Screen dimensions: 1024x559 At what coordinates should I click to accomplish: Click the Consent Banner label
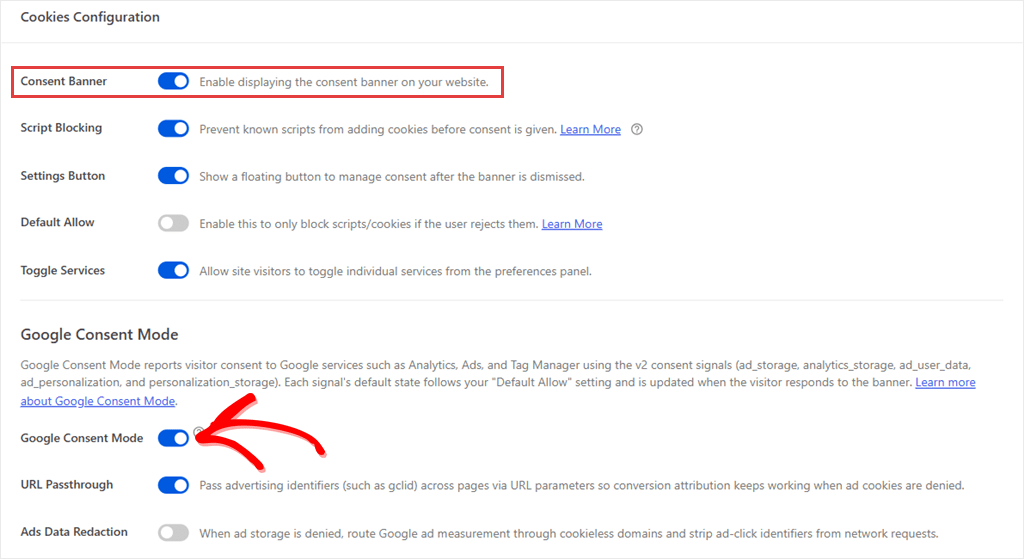(63, 81)
